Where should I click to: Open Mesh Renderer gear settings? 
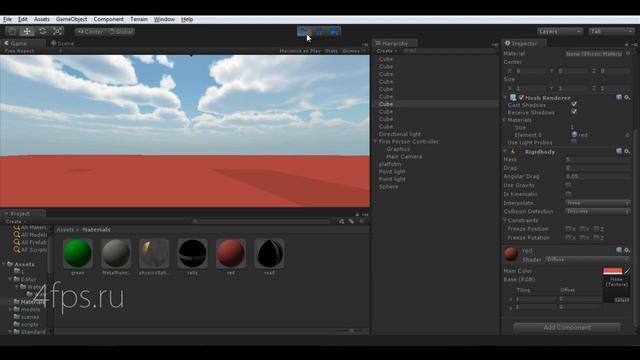pos(627,98)
